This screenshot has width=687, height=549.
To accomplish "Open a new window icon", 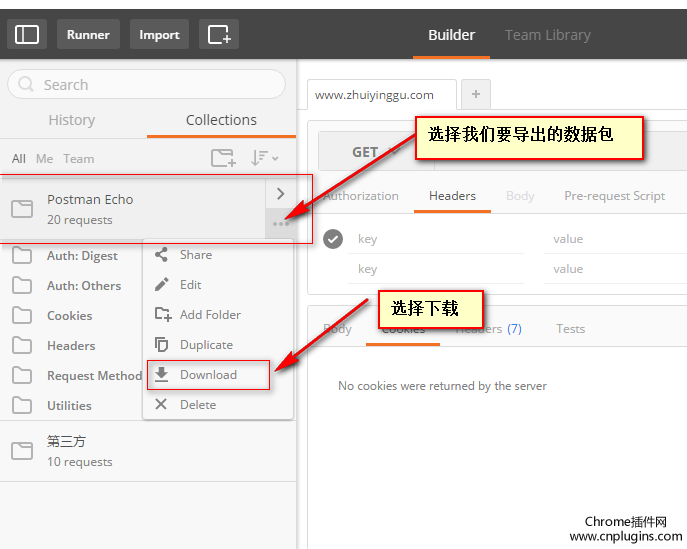I will (219, 34).
